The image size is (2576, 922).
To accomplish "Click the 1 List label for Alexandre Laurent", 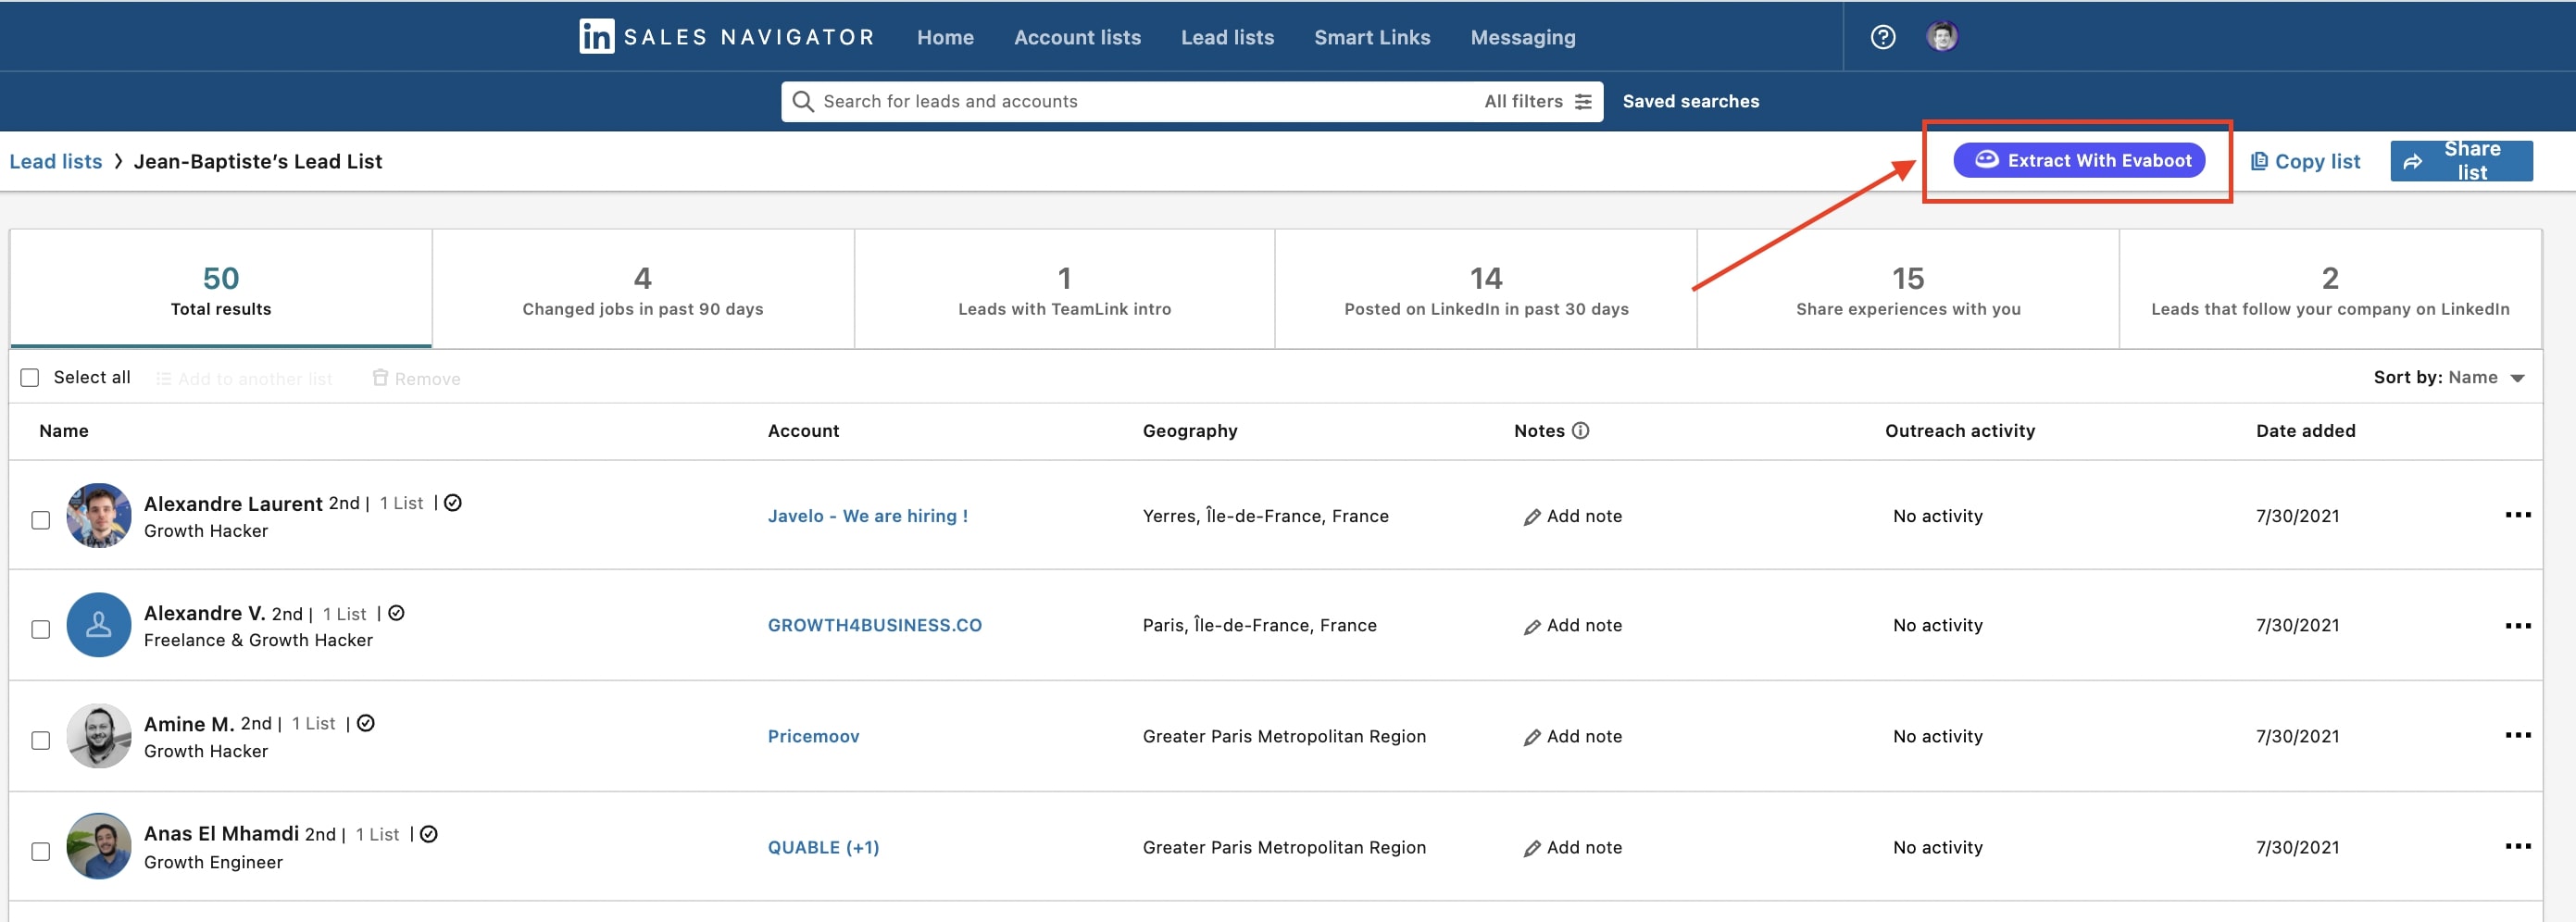I will (401, 503).
